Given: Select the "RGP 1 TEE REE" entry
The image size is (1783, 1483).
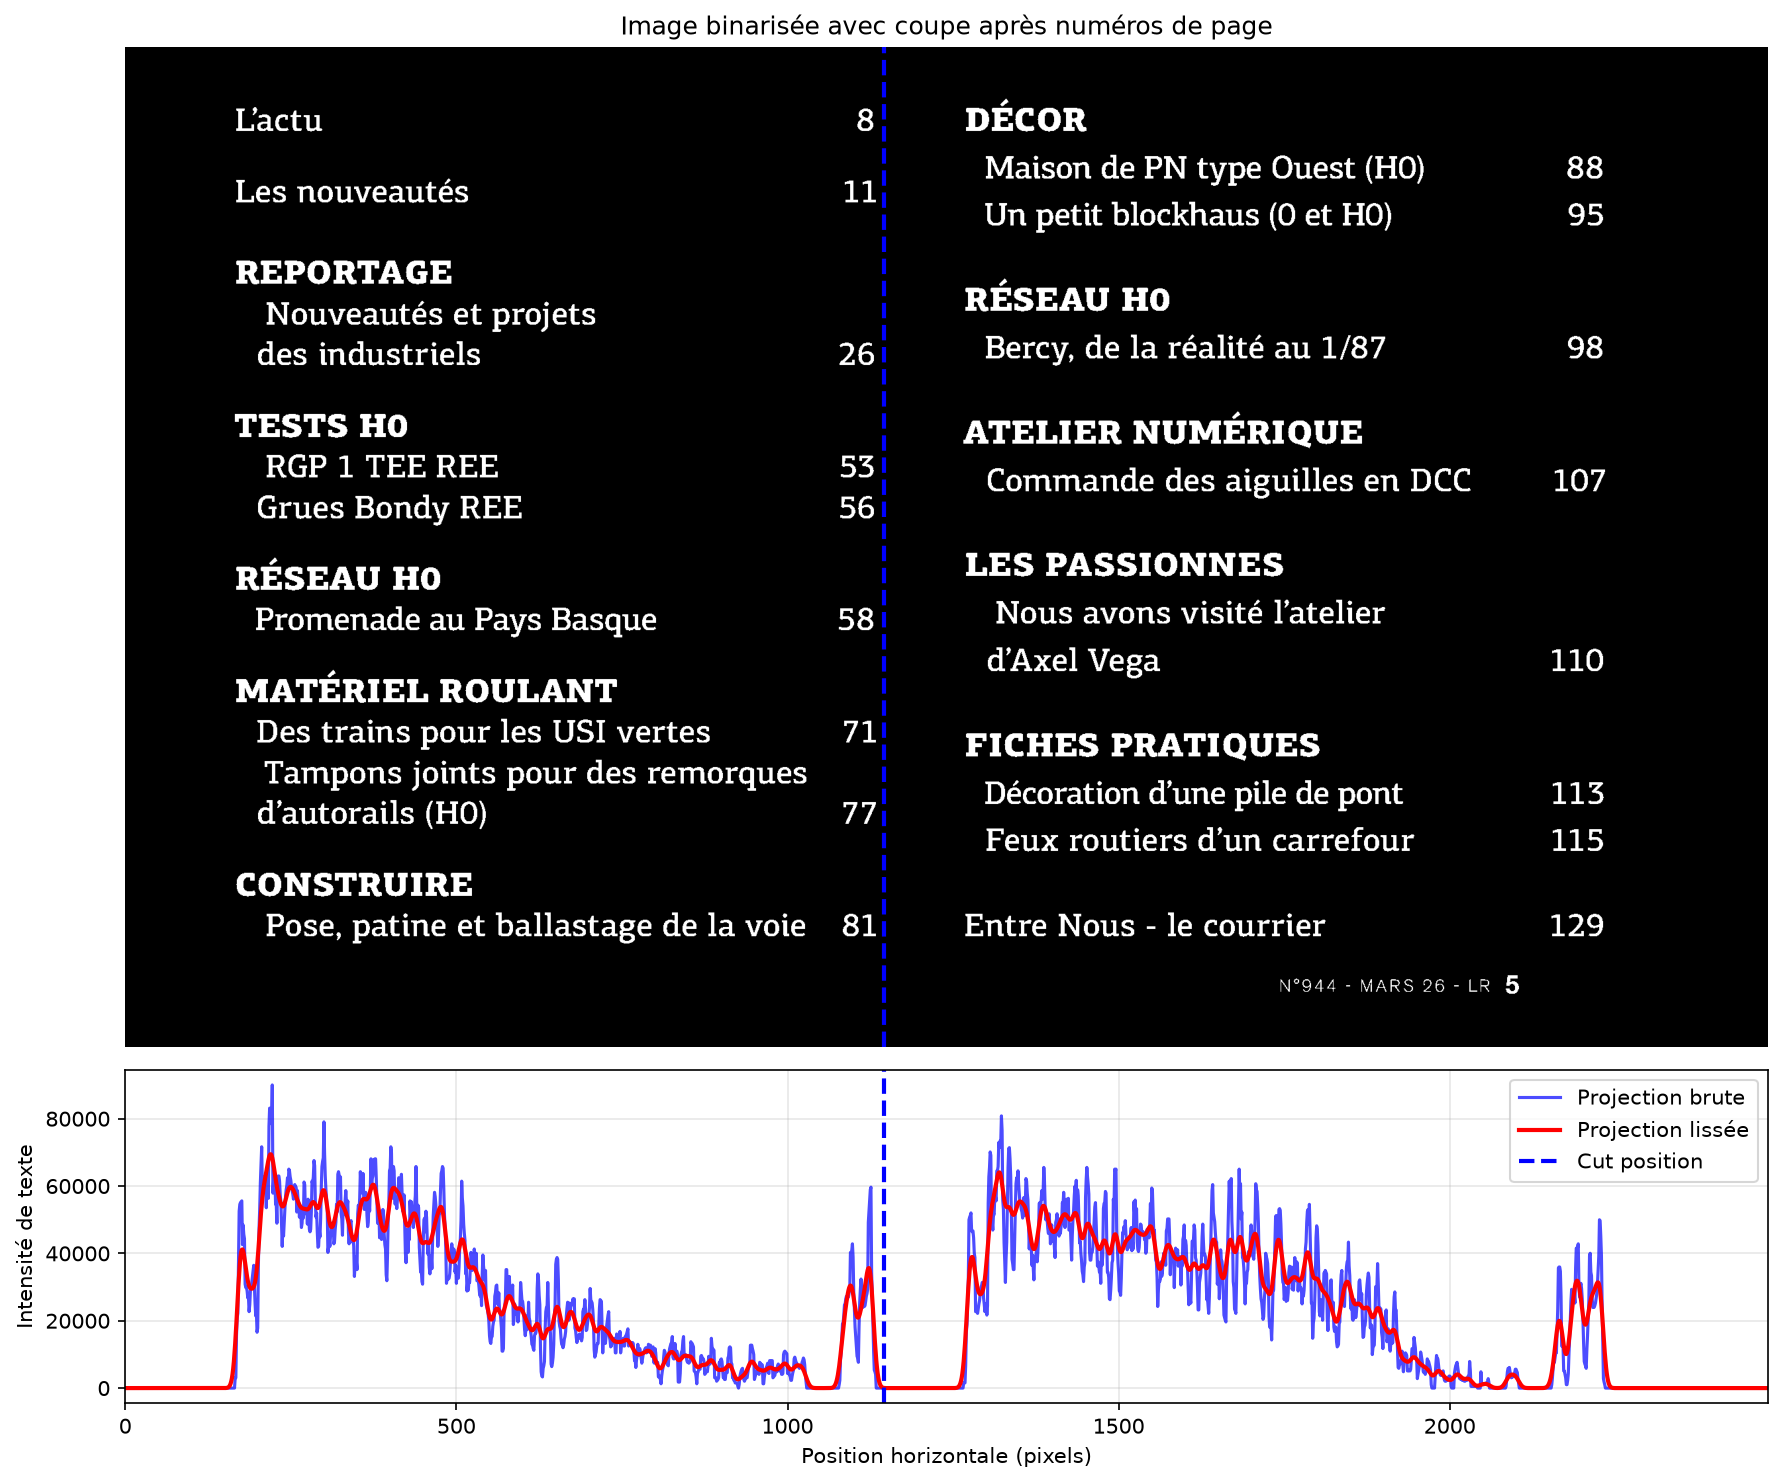Looking at the screenshot, I should (x=381, y=467).
